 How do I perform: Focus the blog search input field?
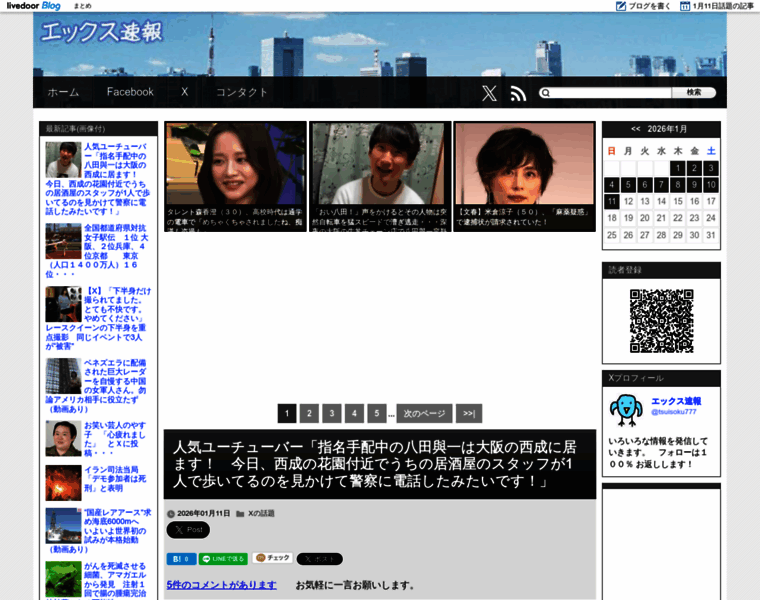click(611, 93)
